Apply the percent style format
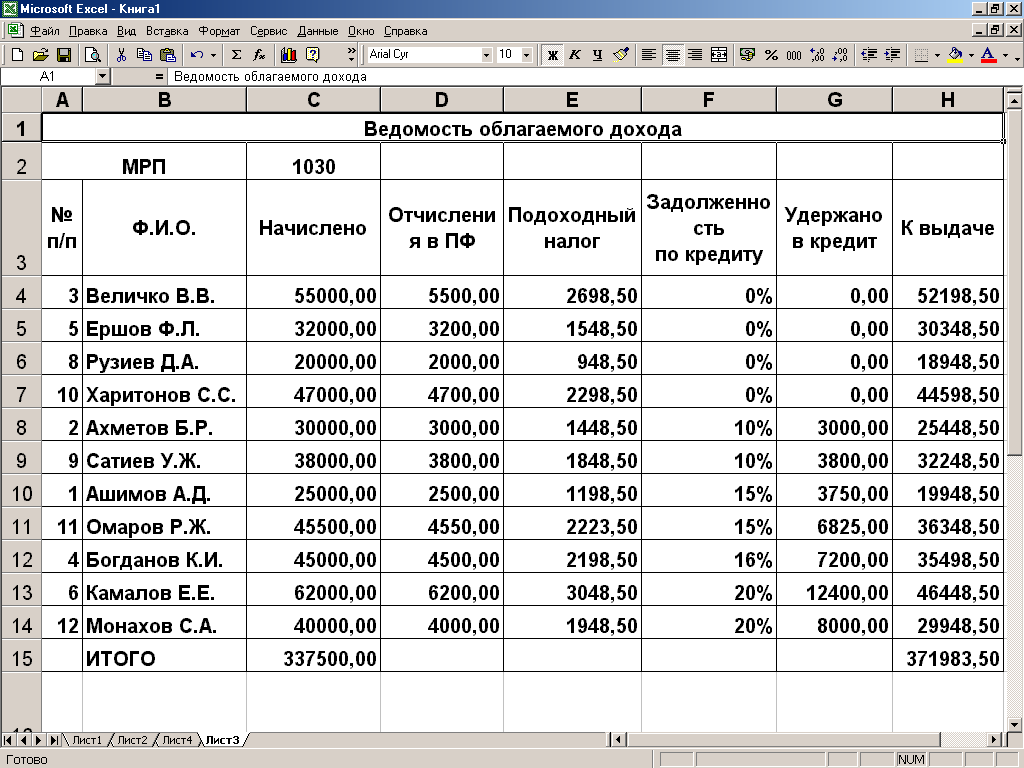Image resolution: width=1024 pixels, height=768 pixels. pyautogui.click(x=771, y=55)
